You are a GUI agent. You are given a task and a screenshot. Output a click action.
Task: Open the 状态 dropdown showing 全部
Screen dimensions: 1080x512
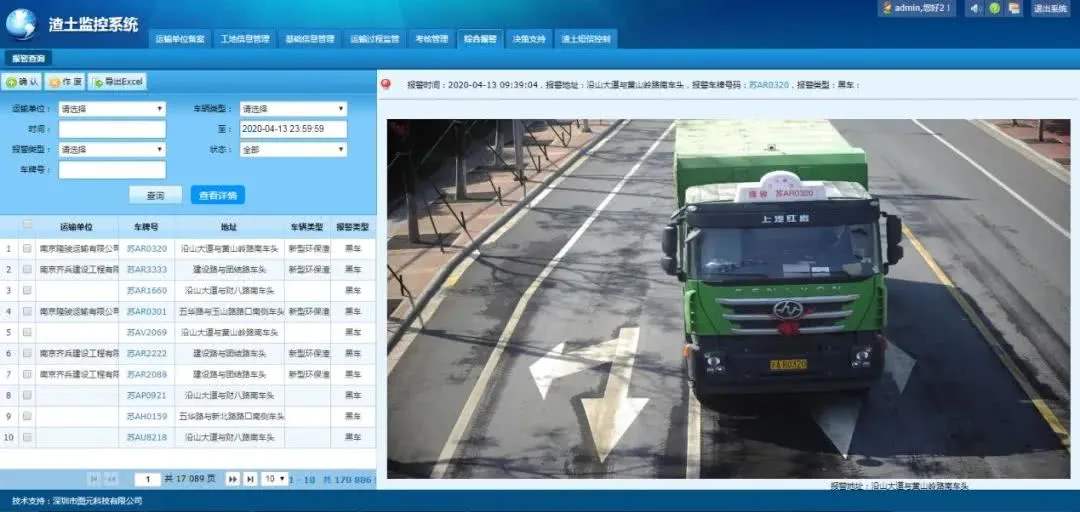293,149
